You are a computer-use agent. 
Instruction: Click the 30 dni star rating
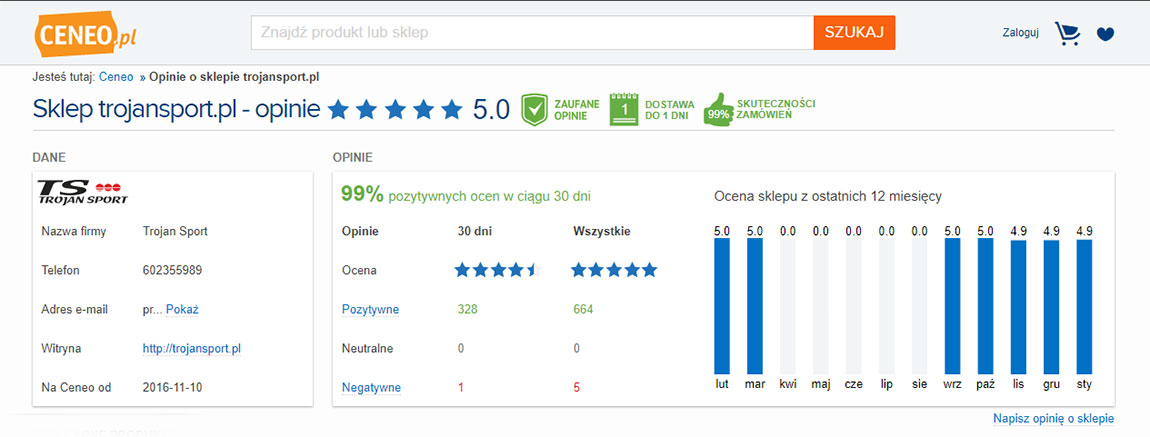(497, 271)
